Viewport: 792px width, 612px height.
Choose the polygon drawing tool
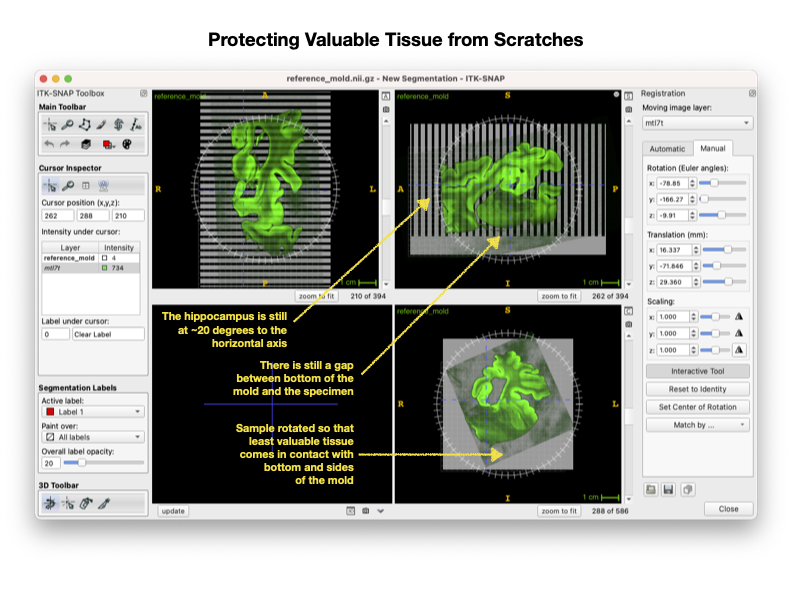[84, 125]
